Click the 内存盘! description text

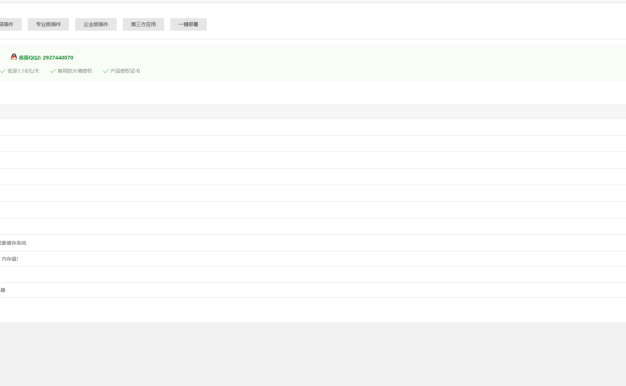point(10,259)
